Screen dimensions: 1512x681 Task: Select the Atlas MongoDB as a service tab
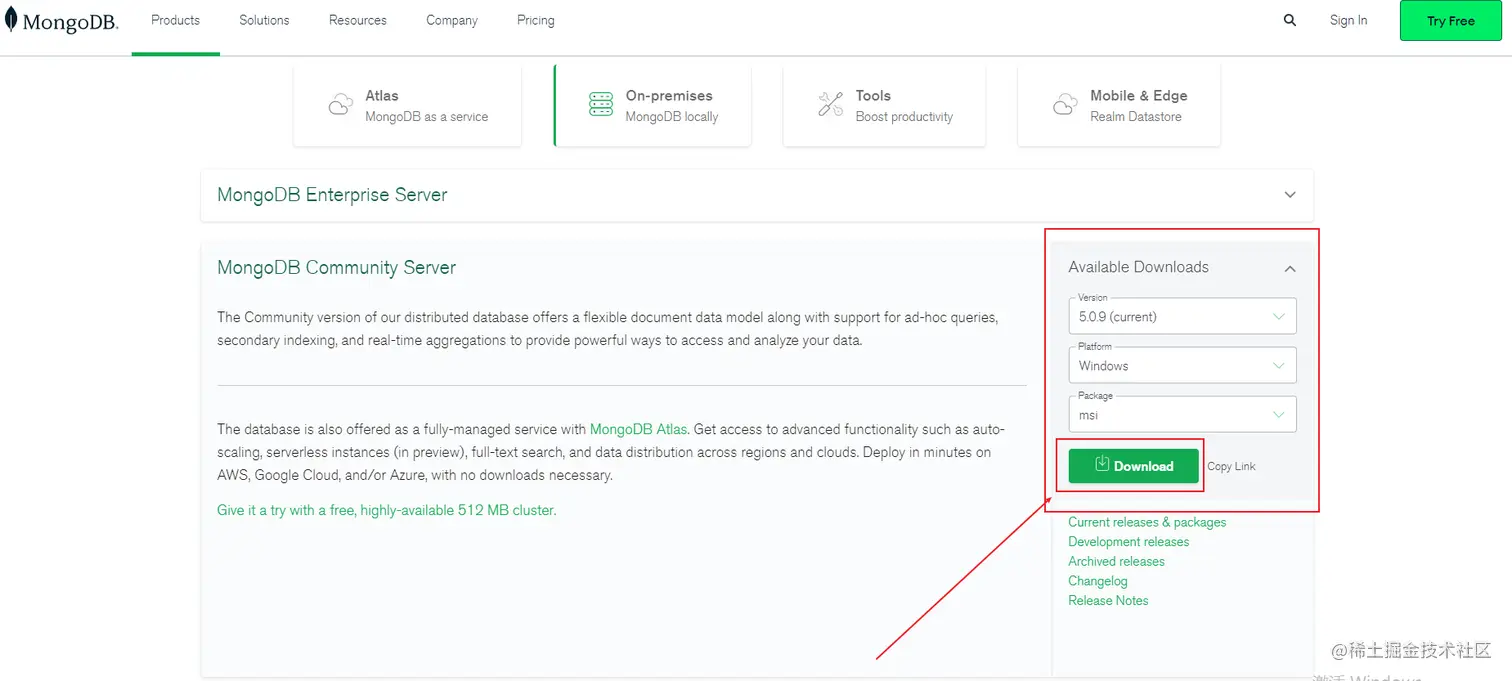408,105
